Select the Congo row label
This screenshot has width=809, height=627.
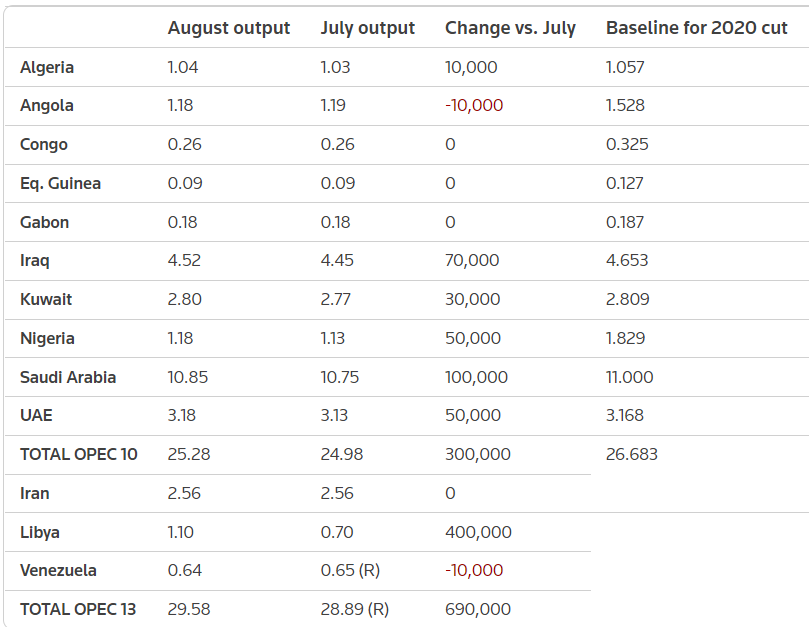click(x=44, y=144)
